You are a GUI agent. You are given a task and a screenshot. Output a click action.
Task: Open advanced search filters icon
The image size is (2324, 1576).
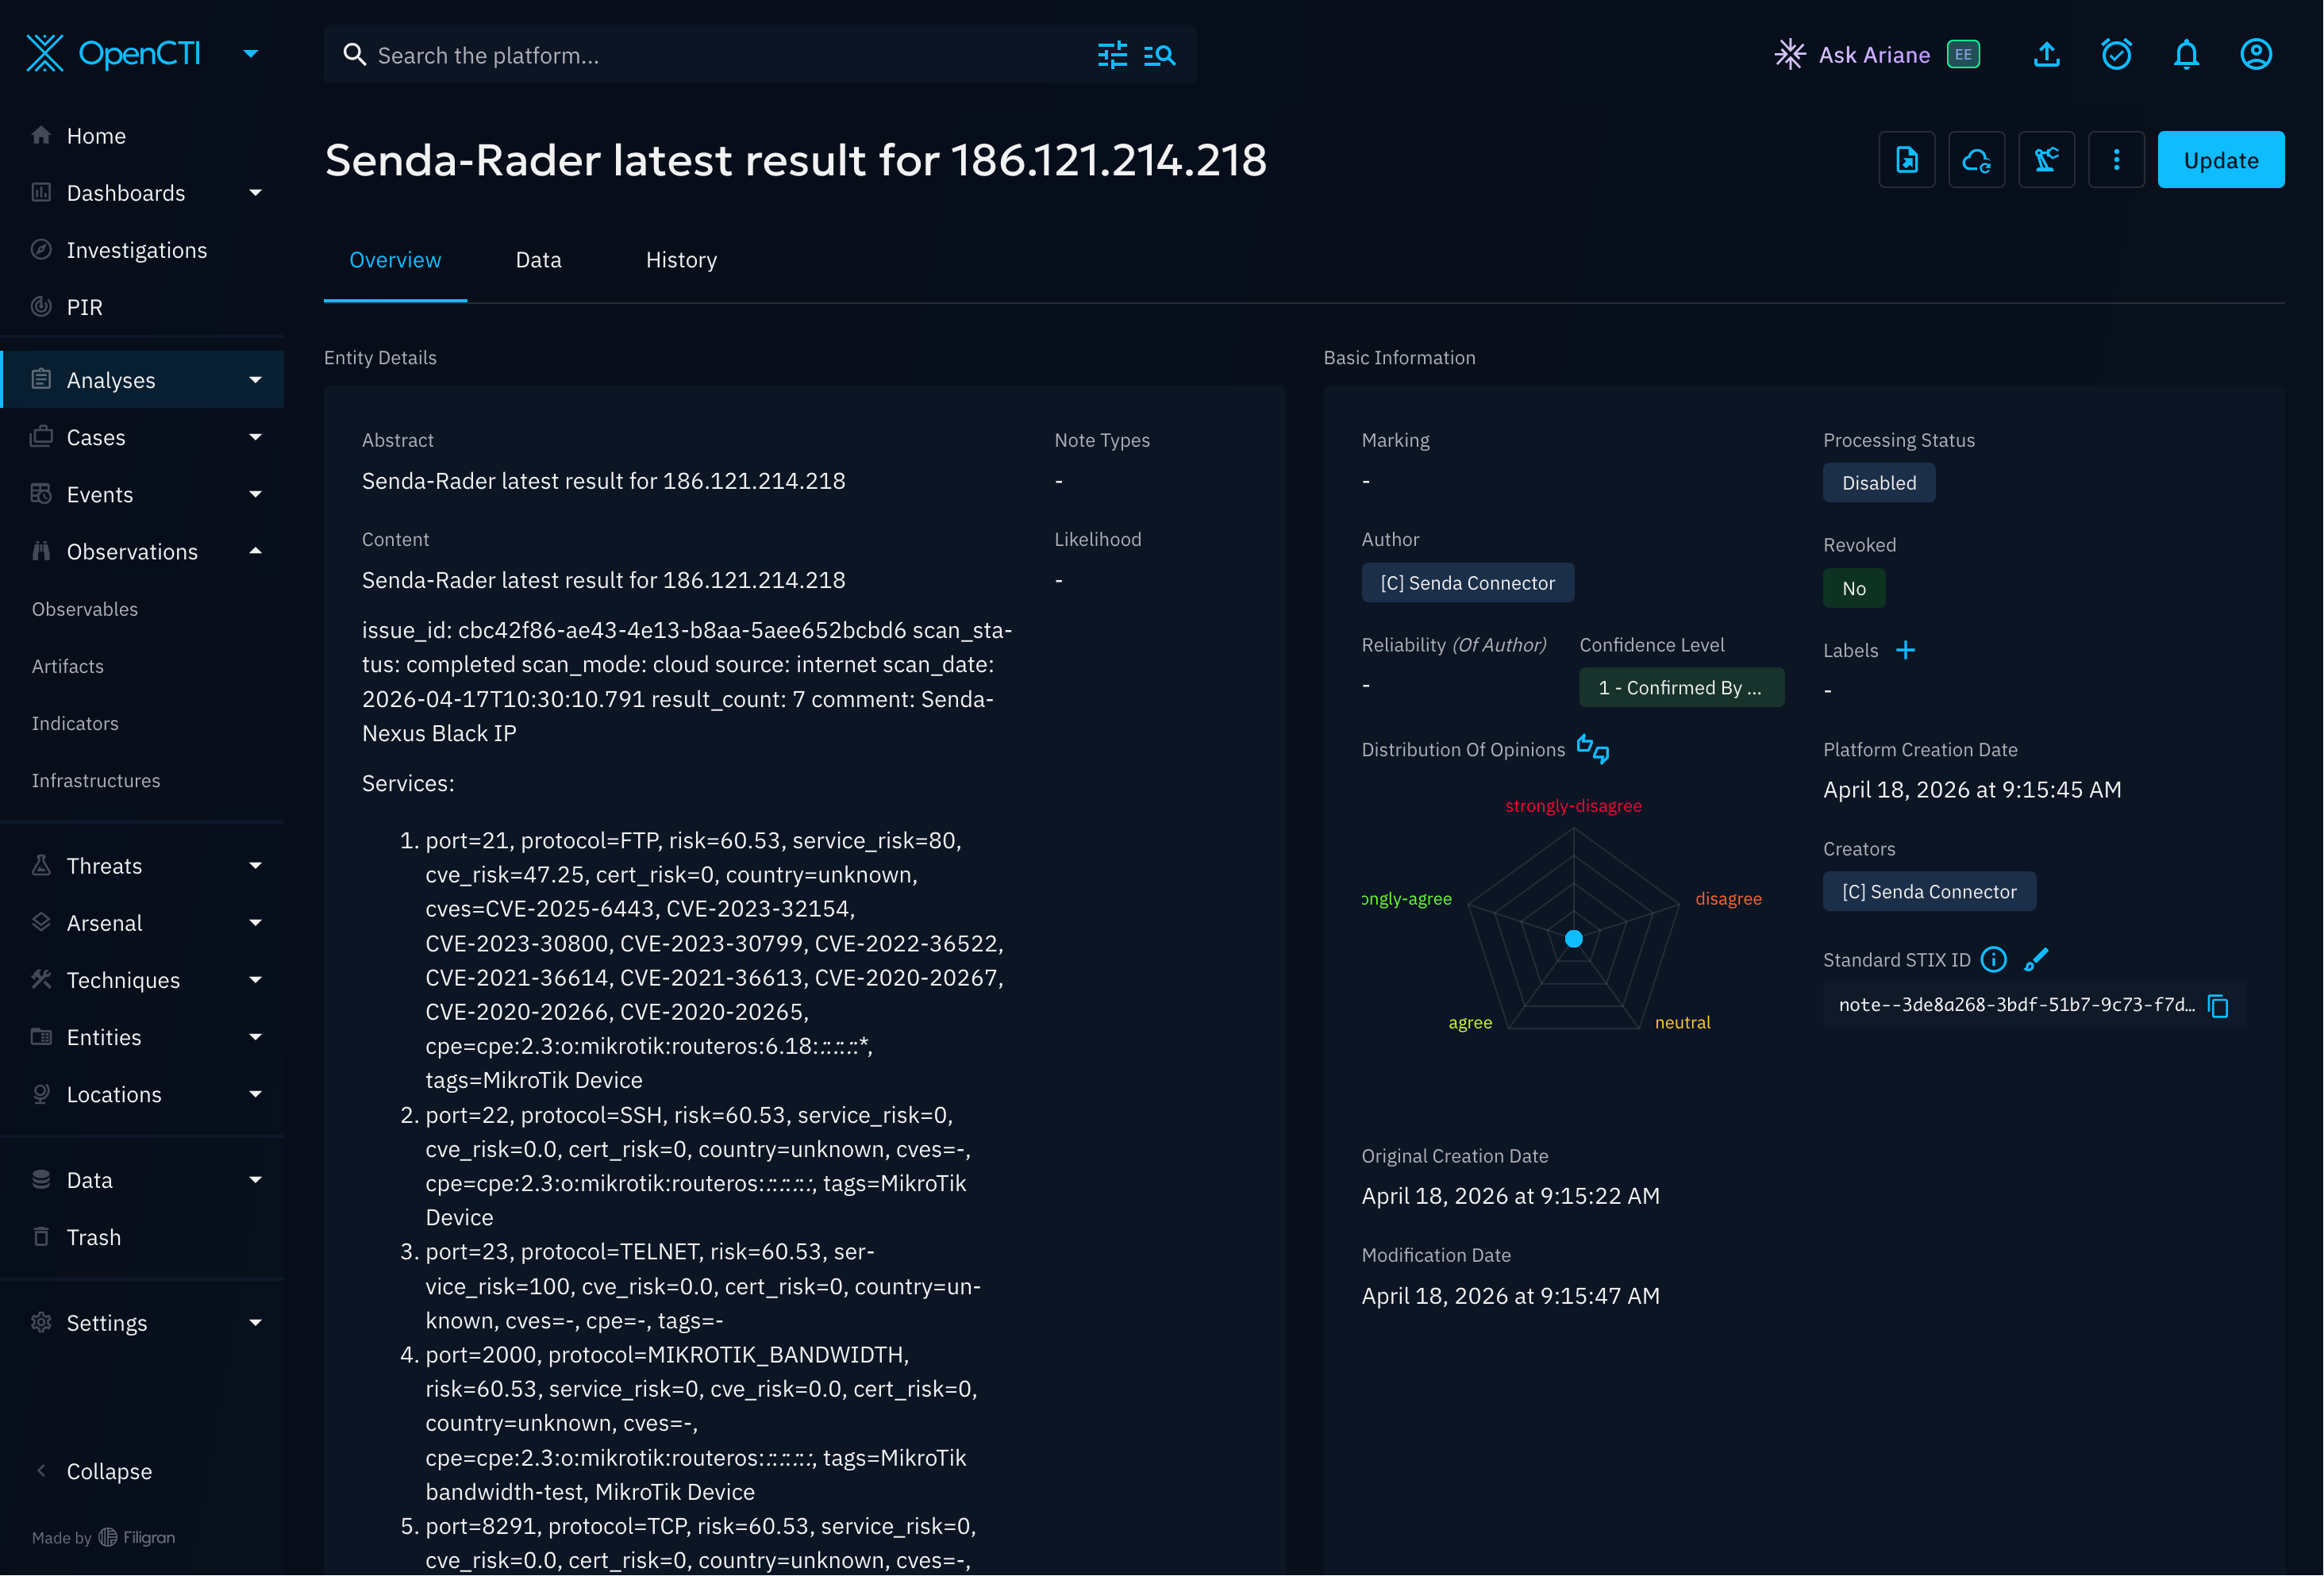click(1112, 55)
